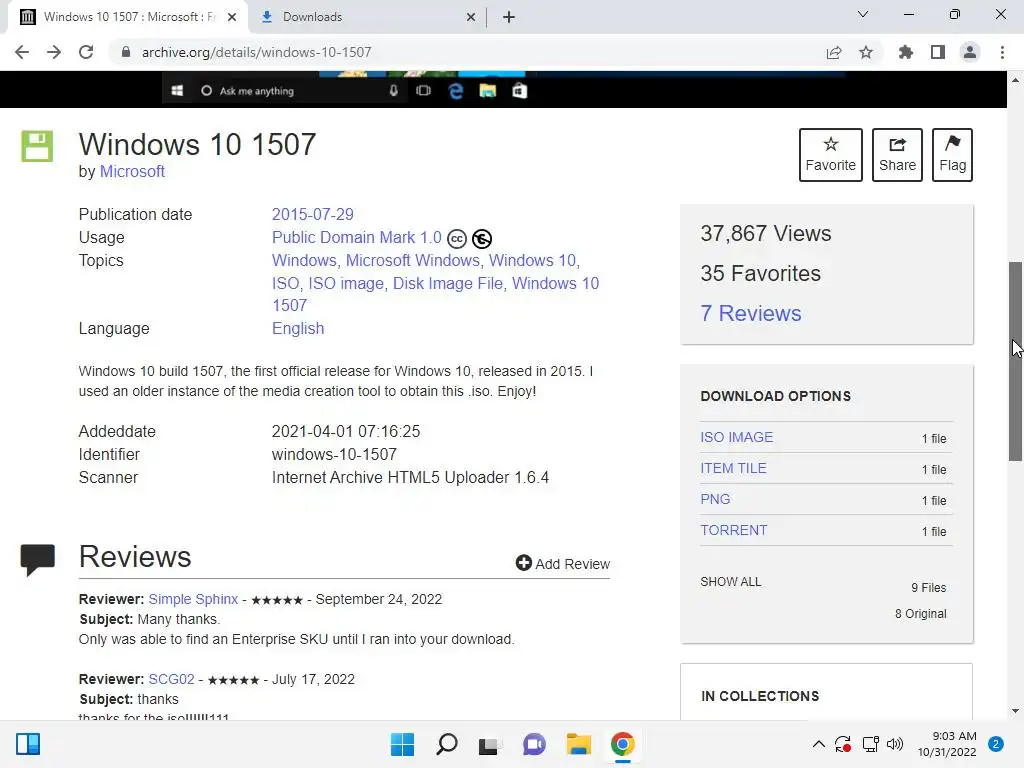Click Chrome icon in the taskbar
The width and height of the screenshot is (1024, 768).
[x=622, y=744]
